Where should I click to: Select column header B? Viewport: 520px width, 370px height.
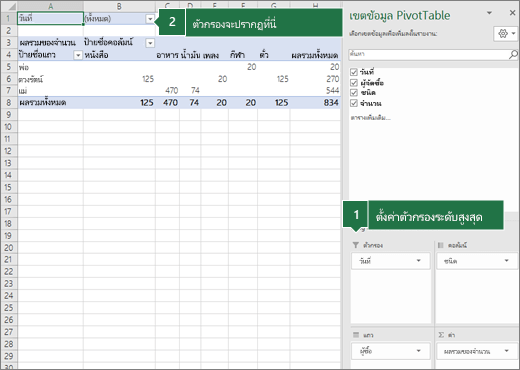119,6
